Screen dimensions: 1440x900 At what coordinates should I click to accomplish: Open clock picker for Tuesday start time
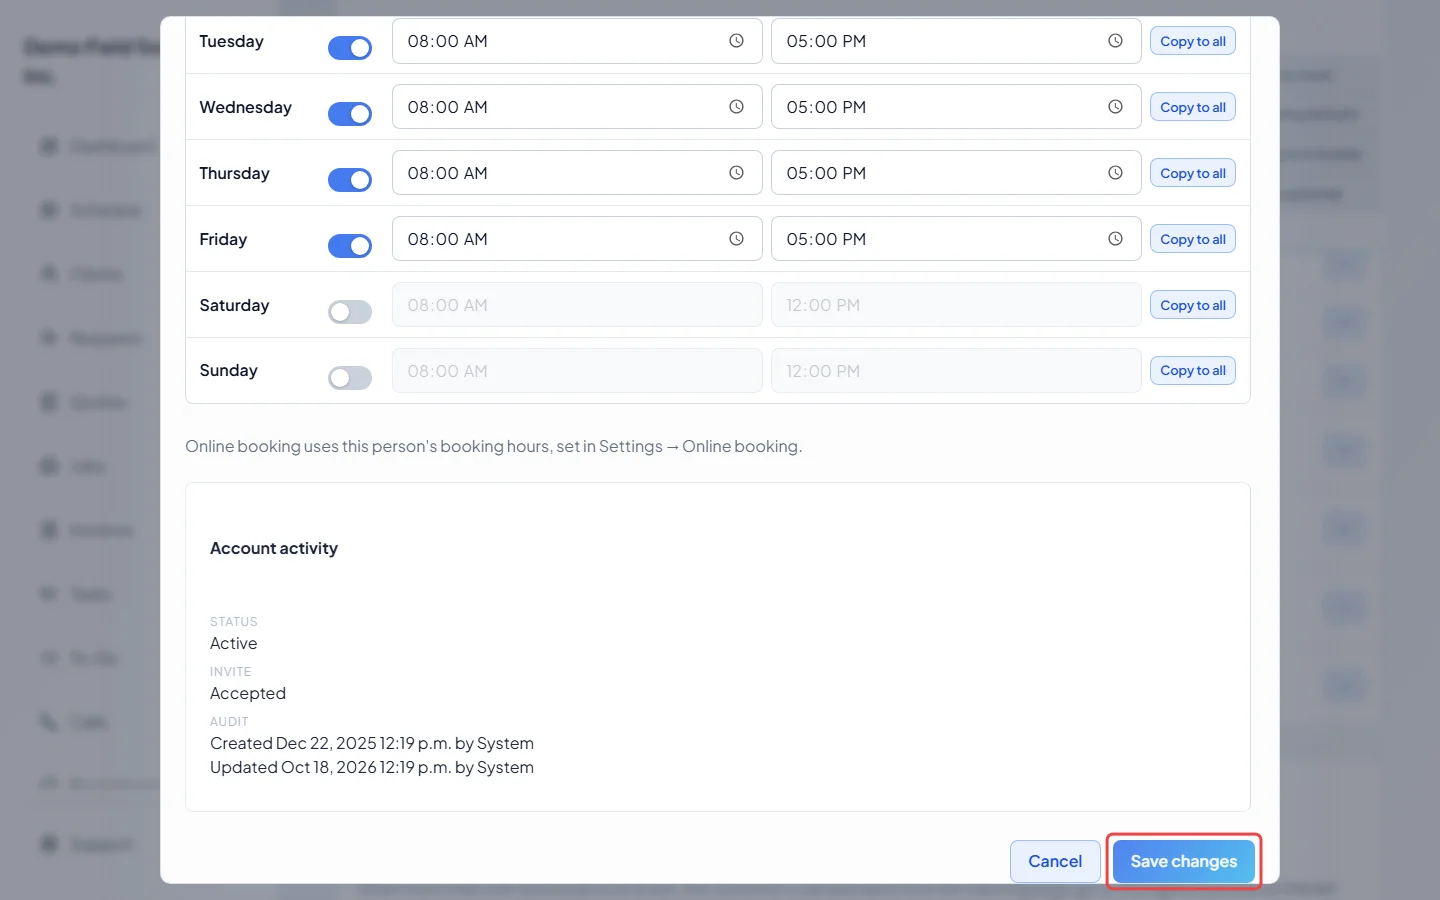coord(736,41)
